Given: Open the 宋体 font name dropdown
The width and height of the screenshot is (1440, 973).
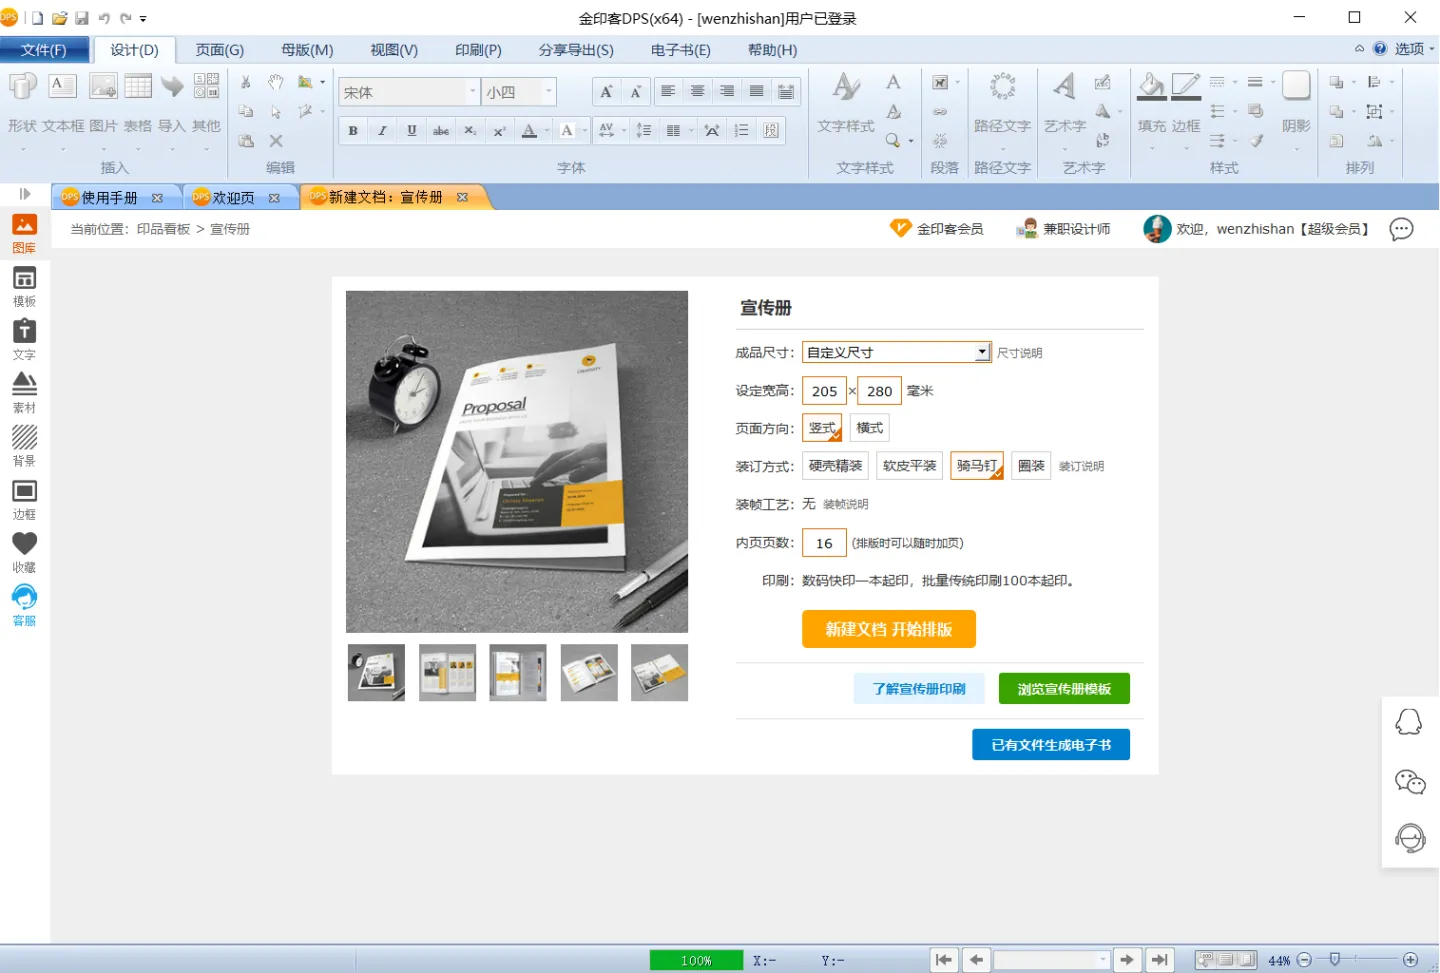Looking at the screenshot, I should pyautogui.click(x=472, y=92).
